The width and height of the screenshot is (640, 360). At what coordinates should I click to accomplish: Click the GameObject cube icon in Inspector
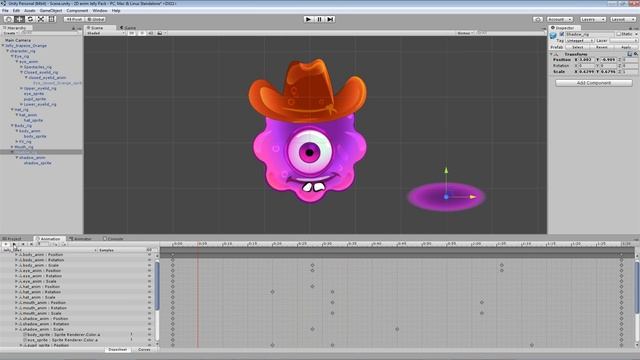(x=553, y=36)
